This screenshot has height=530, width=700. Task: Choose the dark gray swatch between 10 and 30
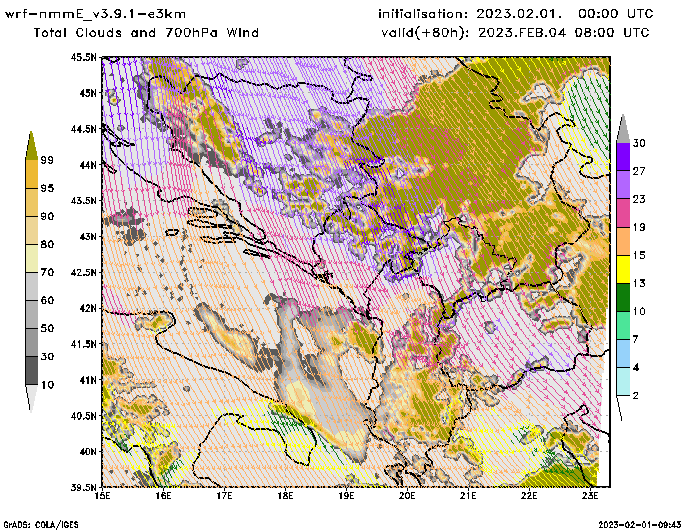[31, 371]
